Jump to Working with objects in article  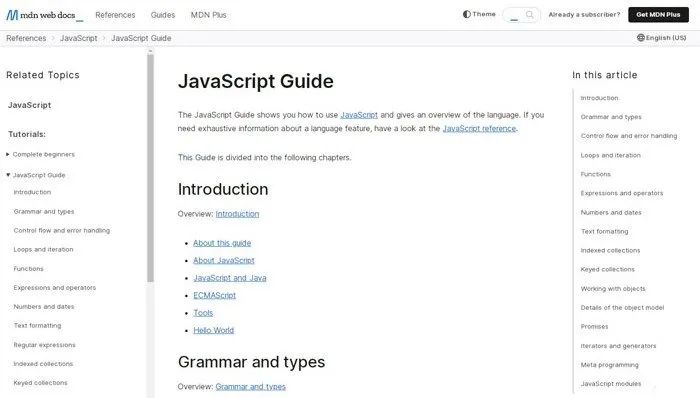[x=613, y=289]
